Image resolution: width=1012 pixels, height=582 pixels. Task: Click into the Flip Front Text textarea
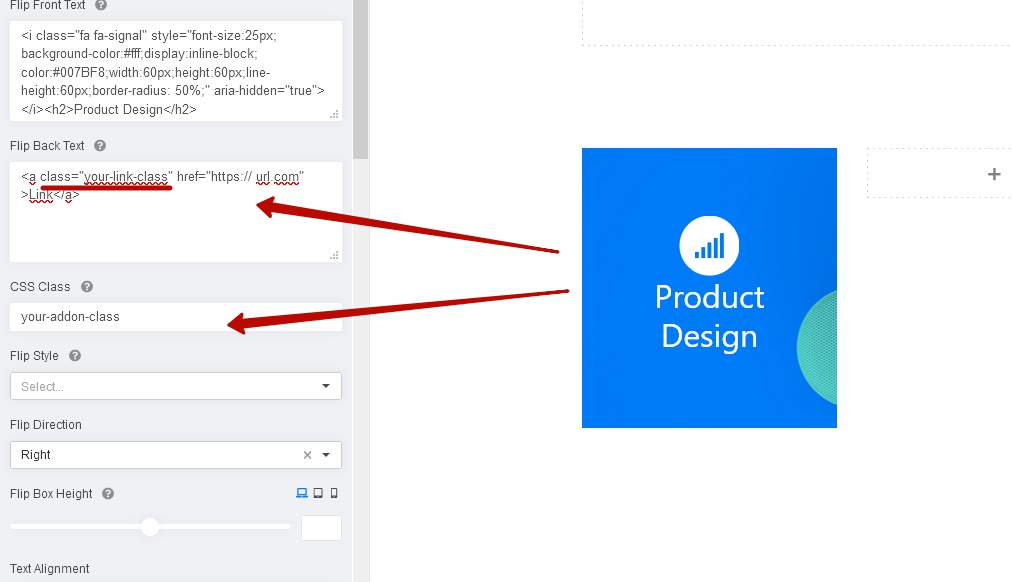[x=175, y=70]
